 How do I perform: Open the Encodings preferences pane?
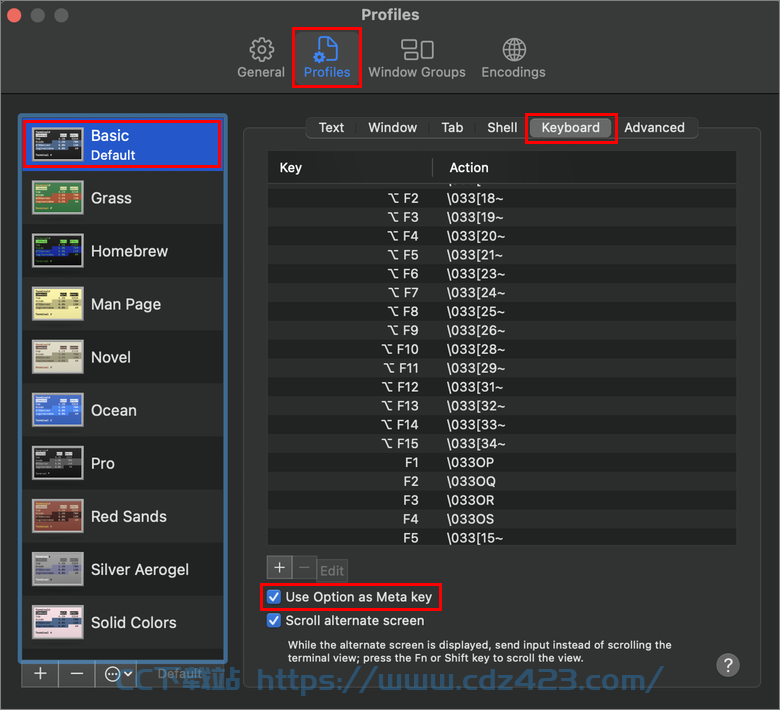(x=513, y=58)
